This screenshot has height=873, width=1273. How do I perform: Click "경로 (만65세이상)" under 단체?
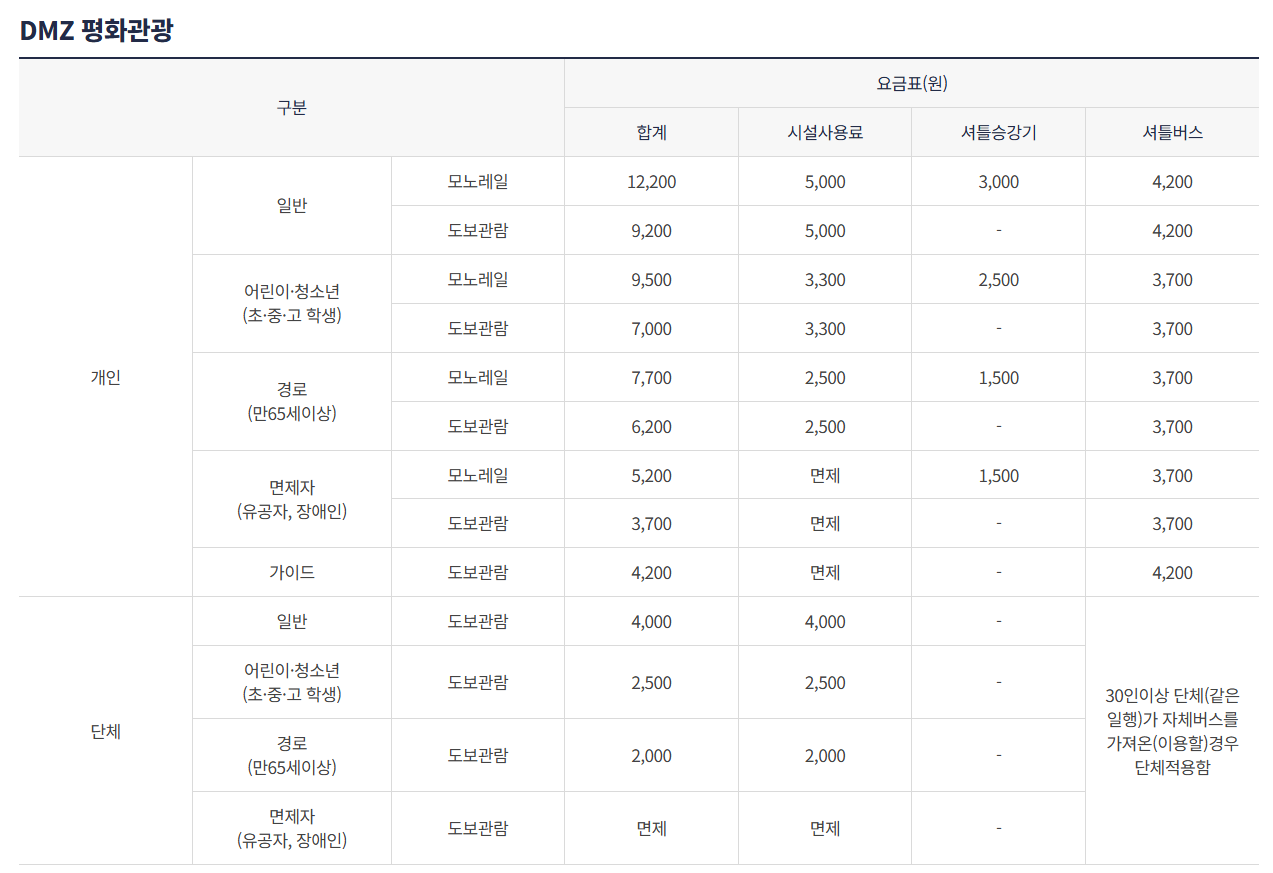point(291,756)
